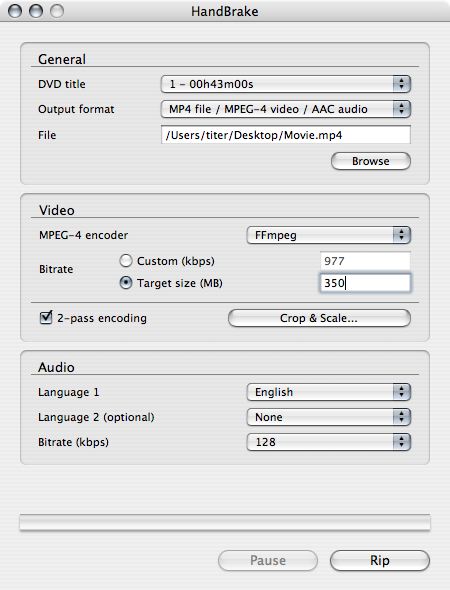Image resolution: width=450 pixels, height=590 pixels.
Task: Click the File path text field
Action: point(286,135)
